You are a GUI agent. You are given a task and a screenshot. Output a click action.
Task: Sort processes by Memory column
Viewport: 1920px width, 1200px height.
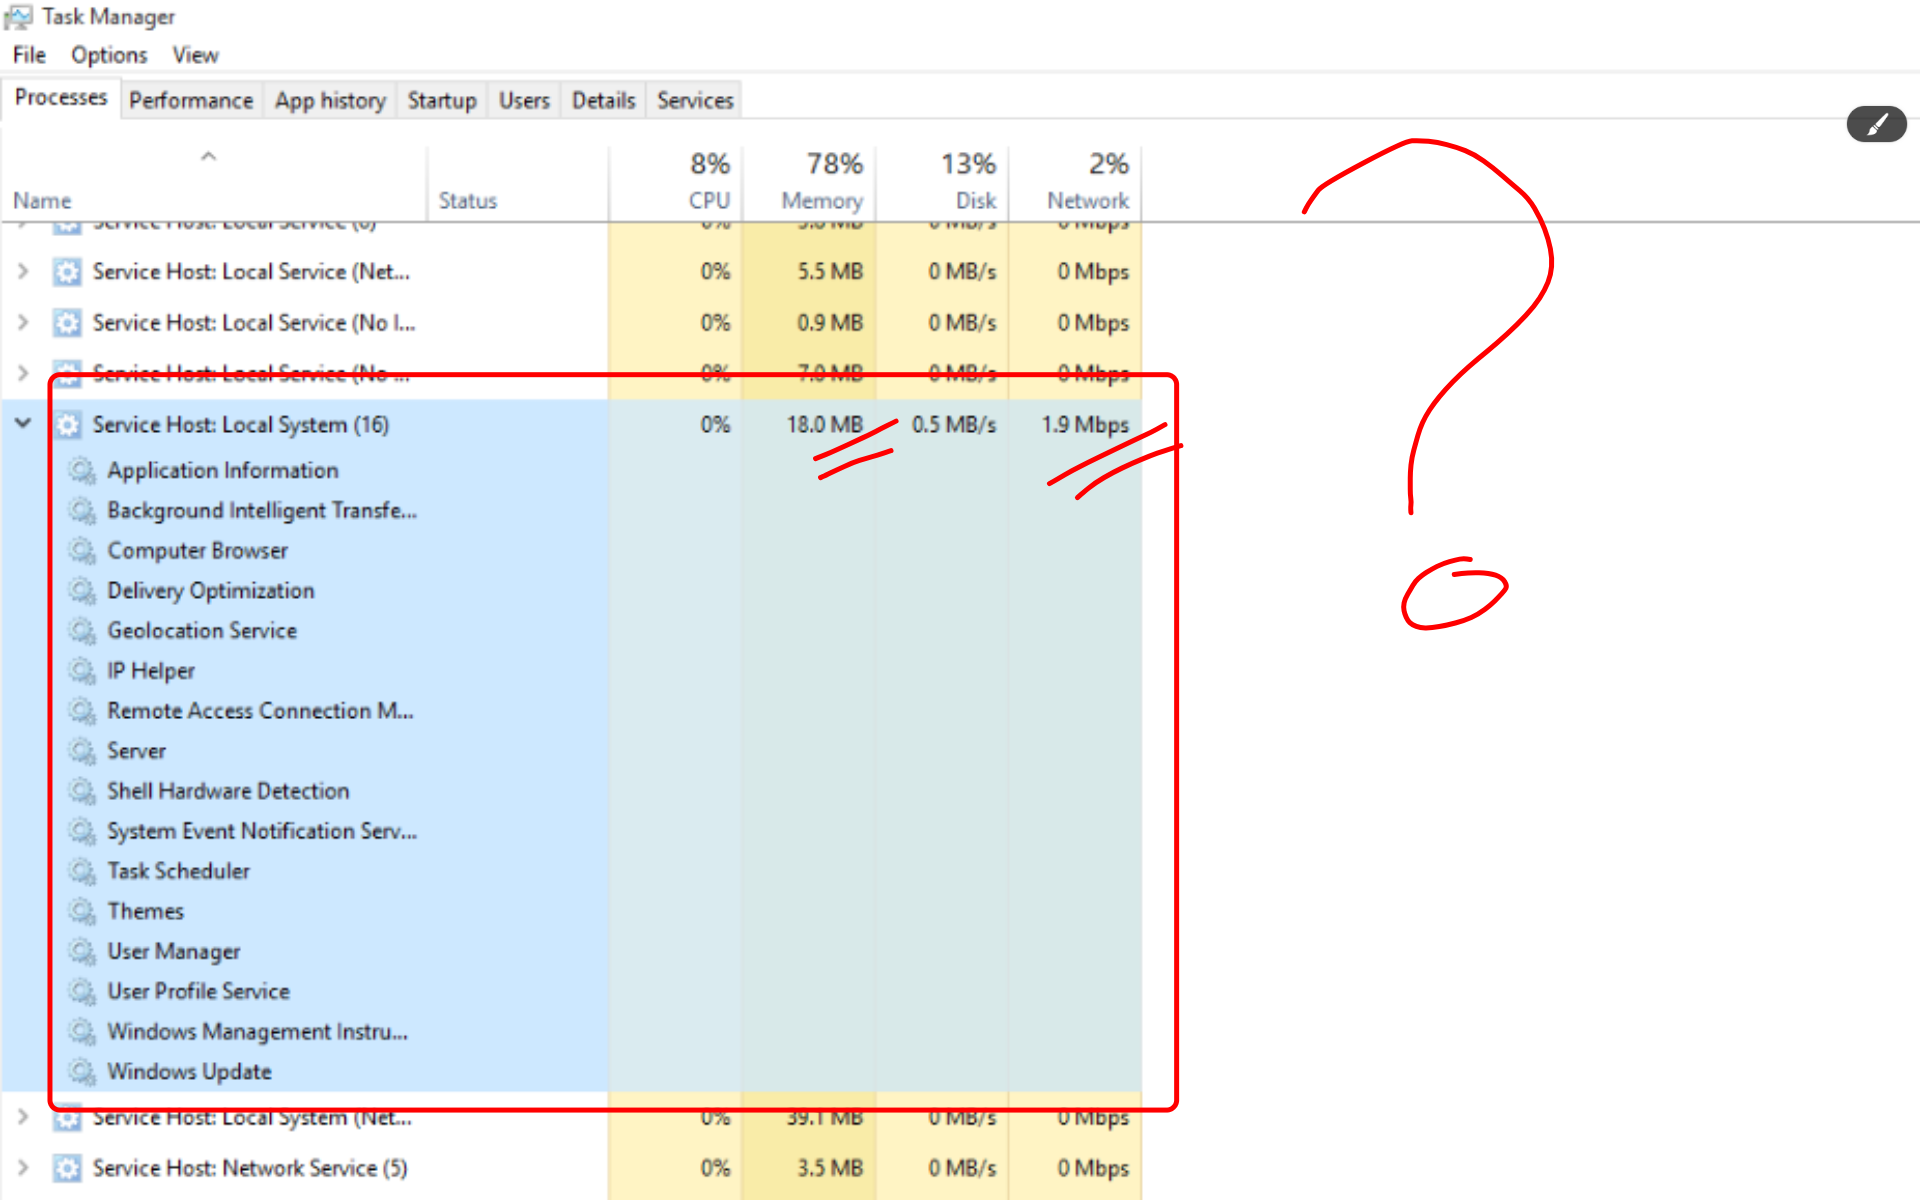(x=809, y=182)
